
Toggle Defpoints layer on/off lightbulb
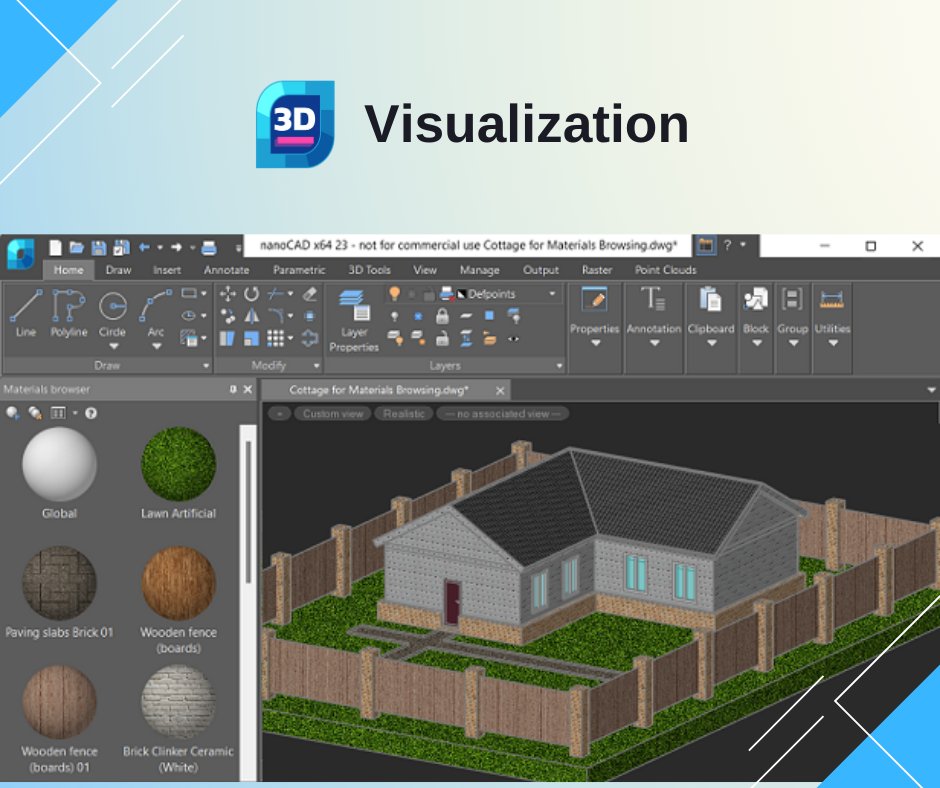(x=394, y=293)
